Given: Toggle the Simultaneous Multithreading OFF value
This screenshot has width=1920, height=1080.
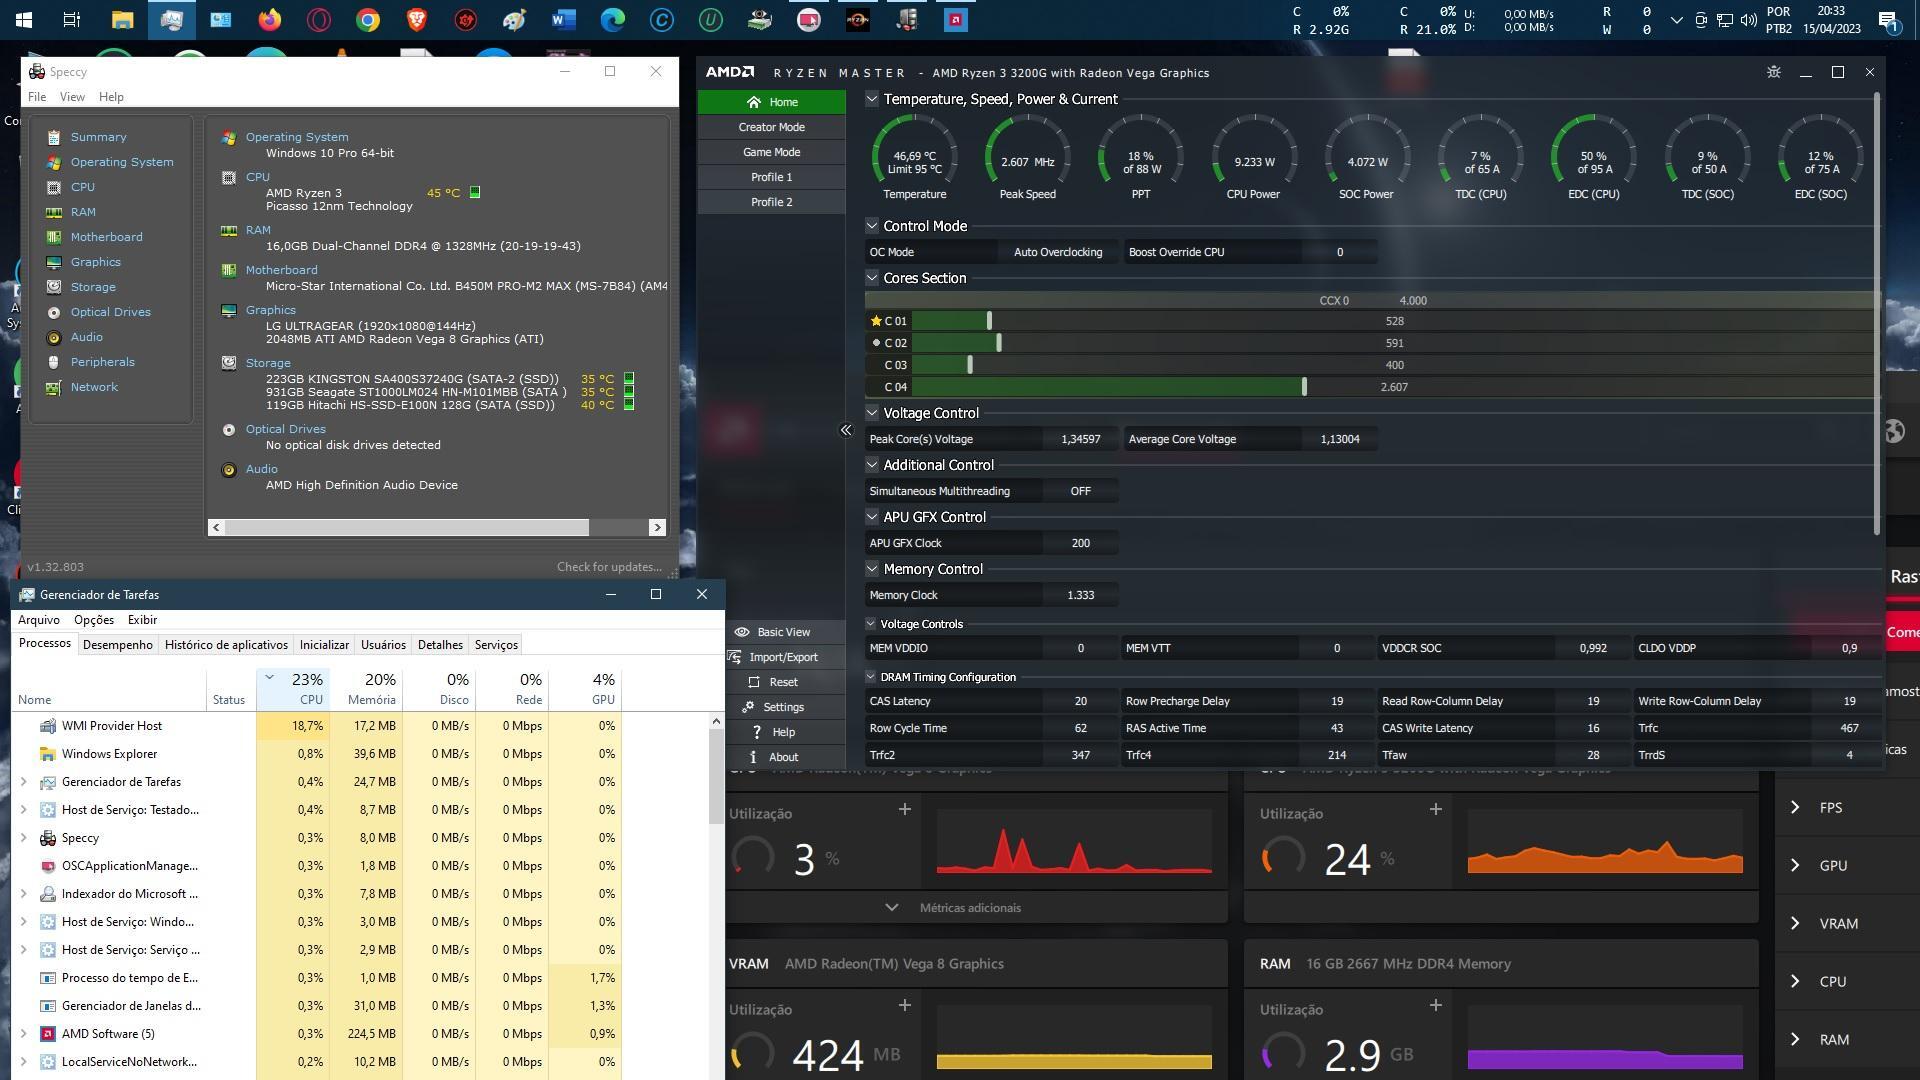Looking at the screenshot, I should pyautogui.click(x=1080, y=491).
